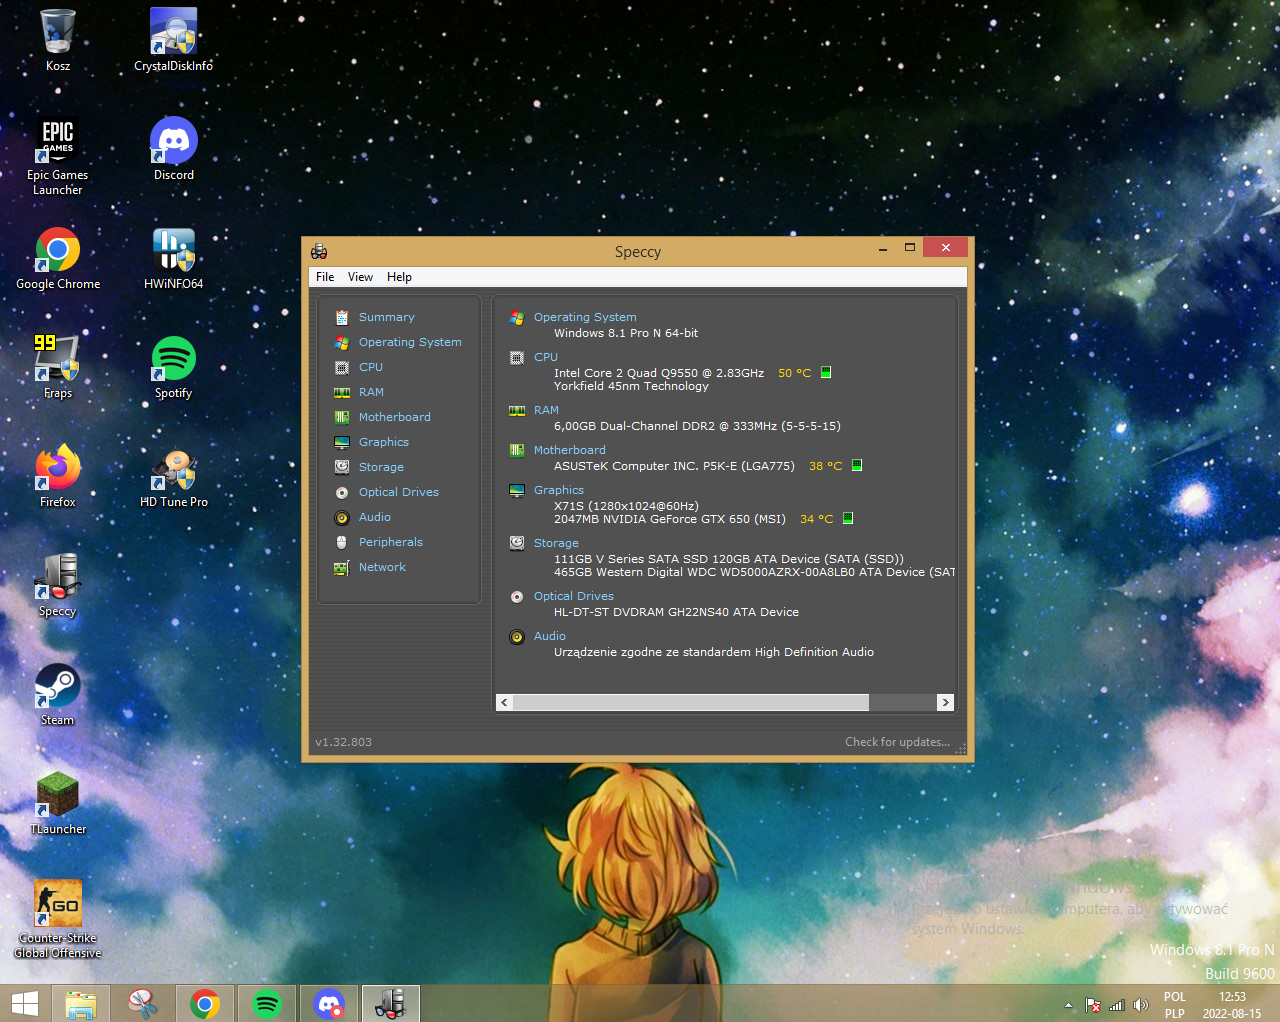Select RAM in the Speccy sidebar
The height and width of the screenshot is (1022, 1280).
[x=371, y=392]
